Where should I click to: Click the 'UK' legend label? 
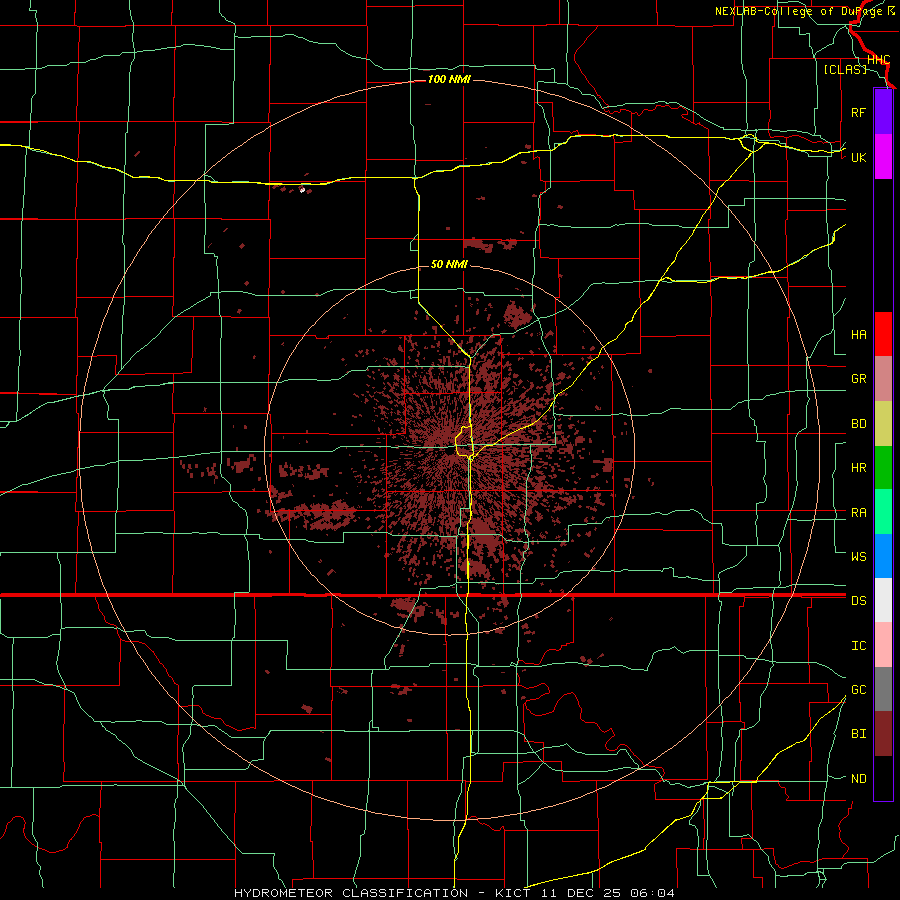pyautogui.click(x=858, y=157)
